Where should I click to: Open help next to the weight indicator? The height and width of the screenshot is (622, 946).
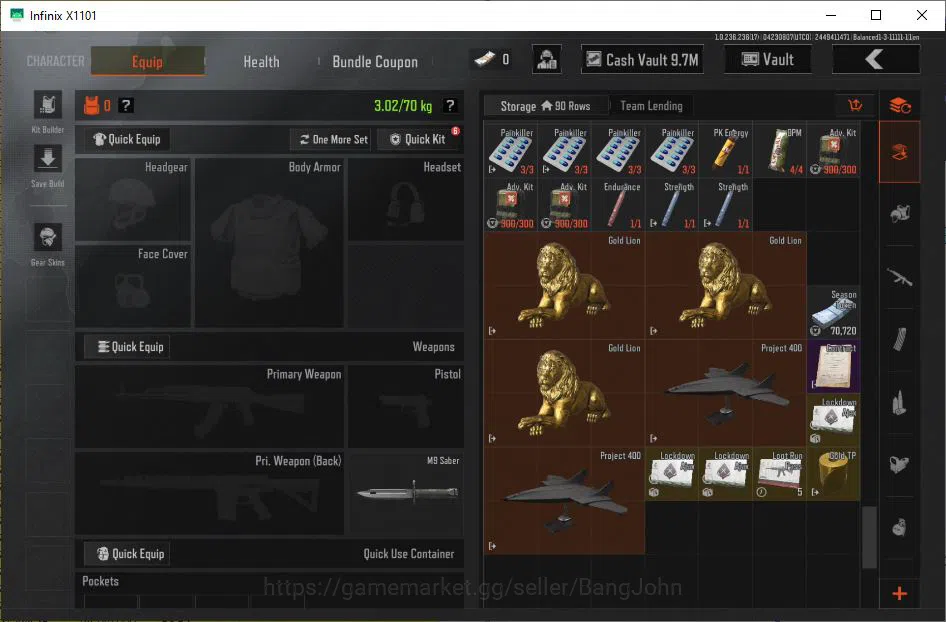pos(449,106)
